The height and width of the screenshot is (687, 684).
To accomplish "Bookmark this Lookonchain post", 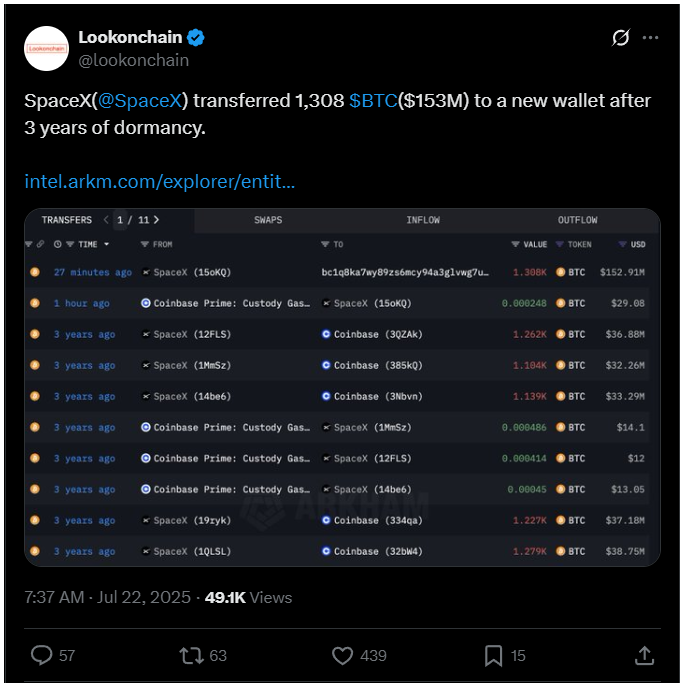I will [493, 655].
